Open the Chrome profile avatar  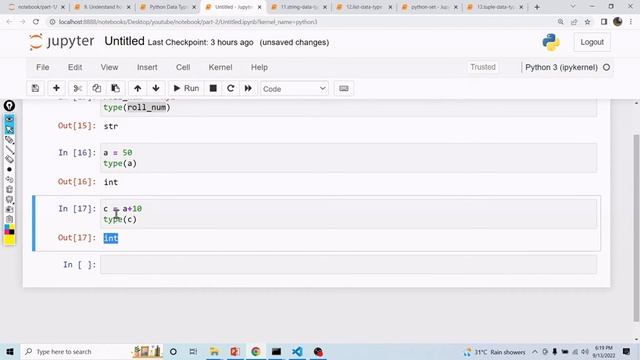(x=618, y=22)
